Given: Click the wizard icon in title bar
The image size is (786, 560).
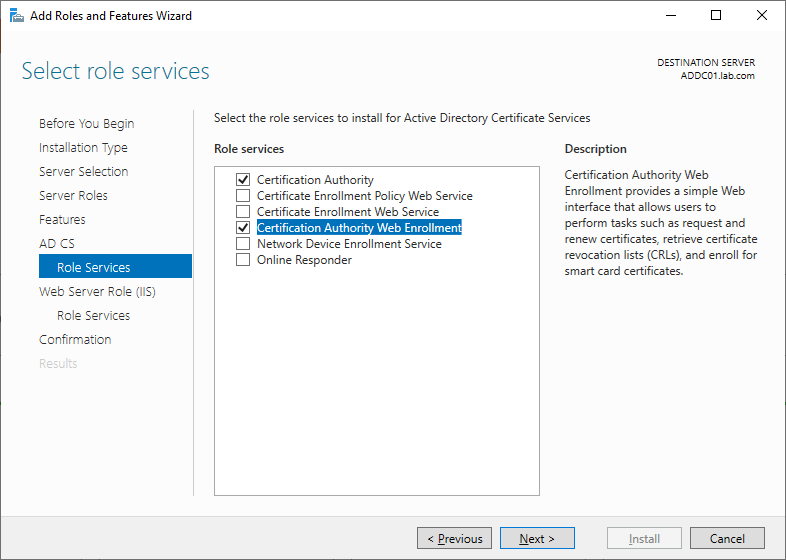Looking at the screenshot, I should tap(17, 16).
